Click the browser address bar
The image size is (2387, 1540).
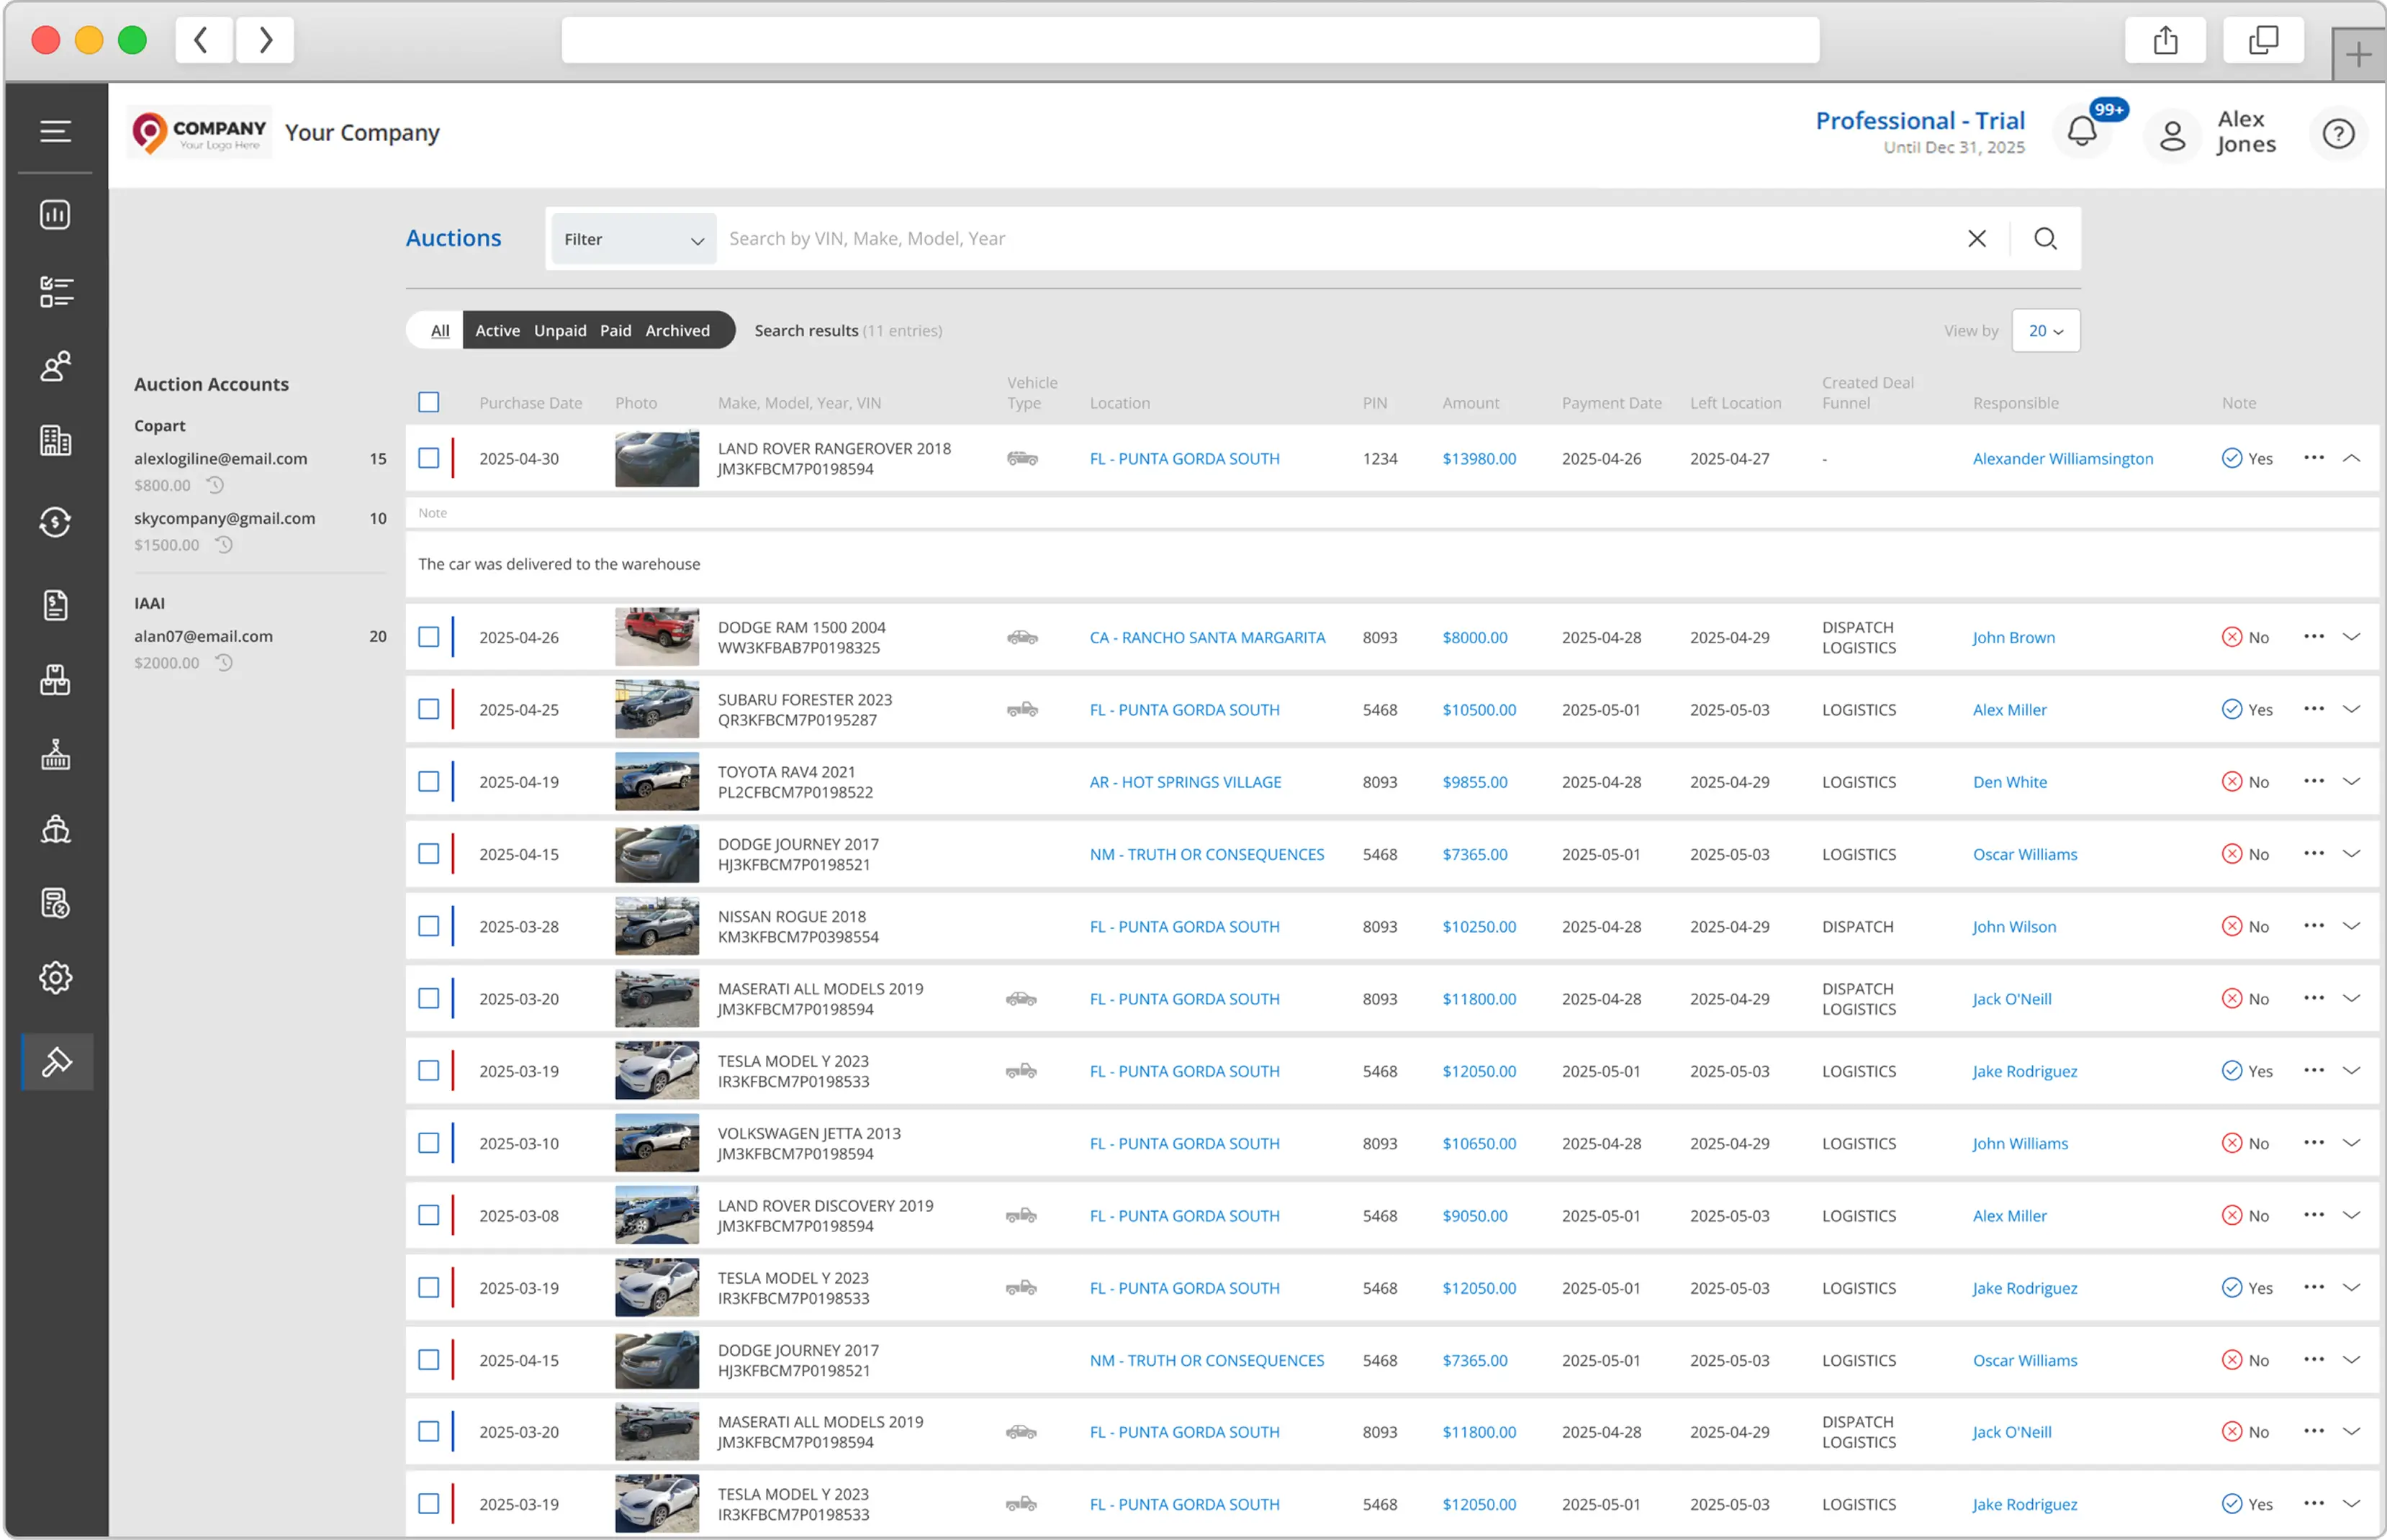1190,41
